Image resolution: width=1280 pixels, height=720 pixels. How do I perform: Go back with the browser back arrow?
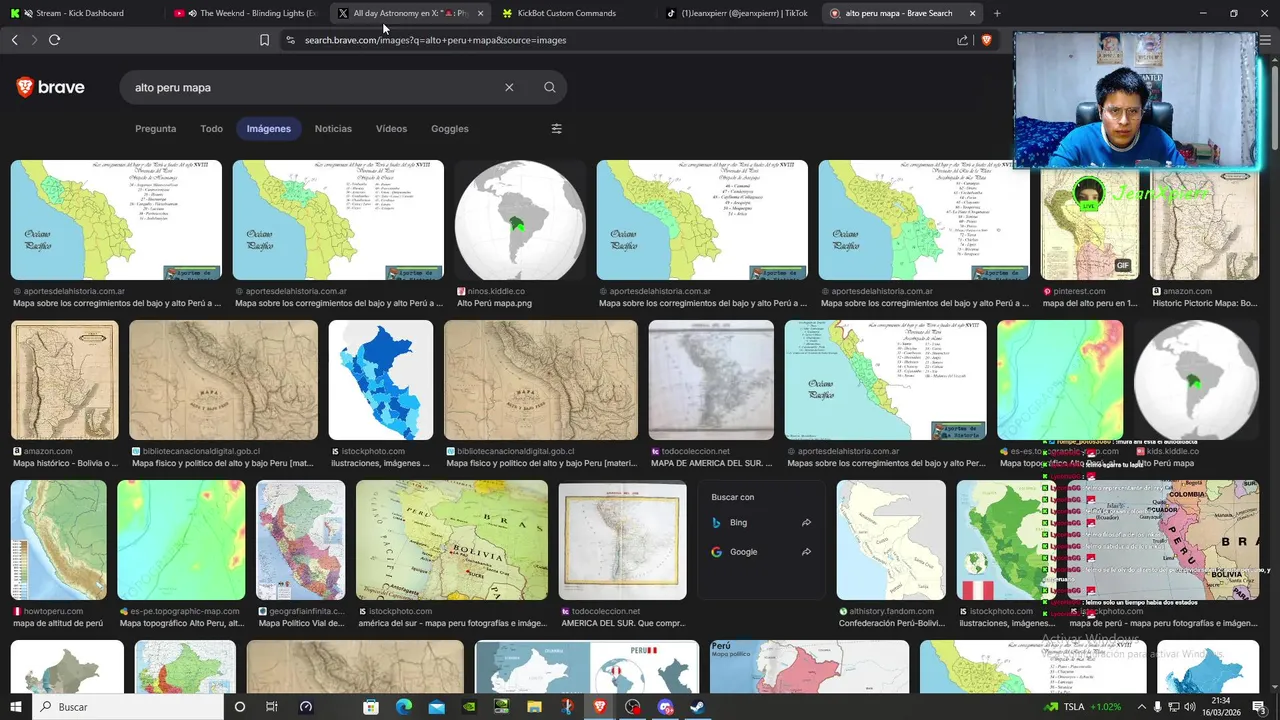pyautogui.click(x=14, y=40)
